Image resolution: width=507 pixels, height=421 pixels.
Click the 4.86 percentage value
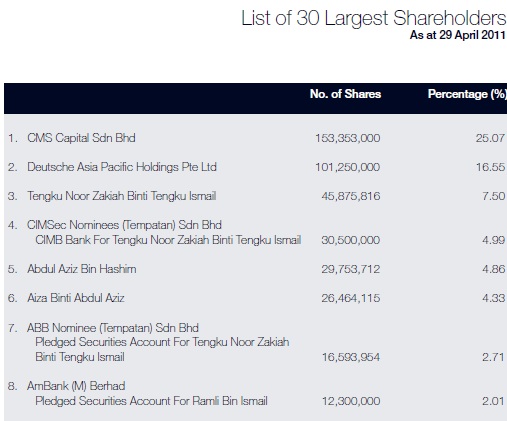pos(494,269)
